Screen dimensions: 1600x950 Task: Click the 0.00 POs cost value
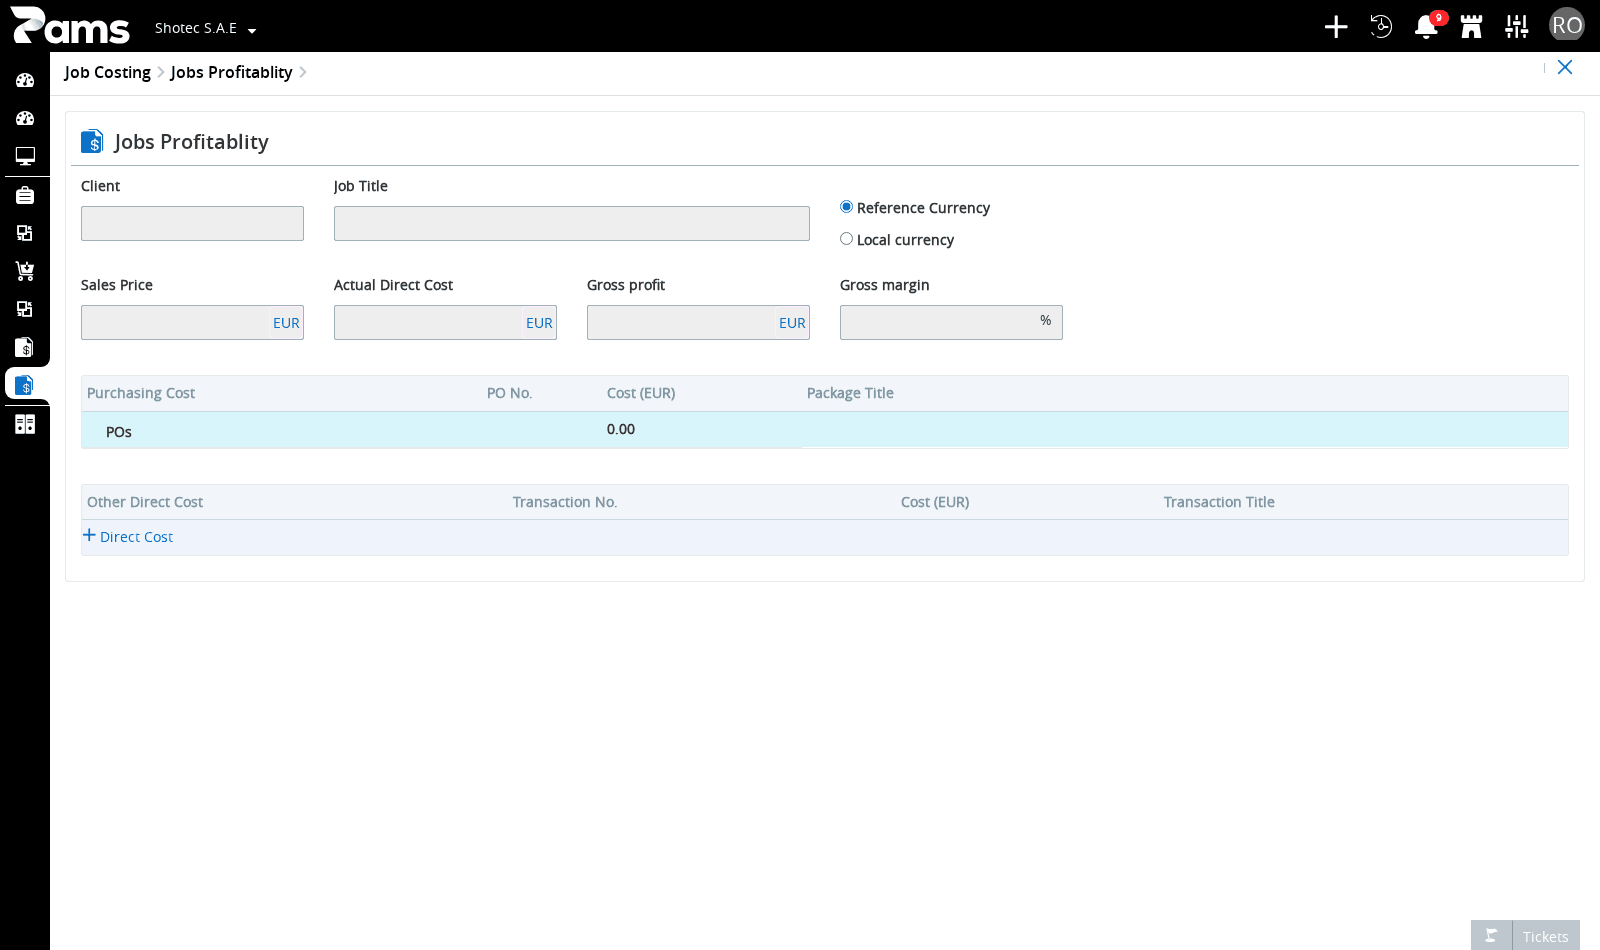point(621,429)
